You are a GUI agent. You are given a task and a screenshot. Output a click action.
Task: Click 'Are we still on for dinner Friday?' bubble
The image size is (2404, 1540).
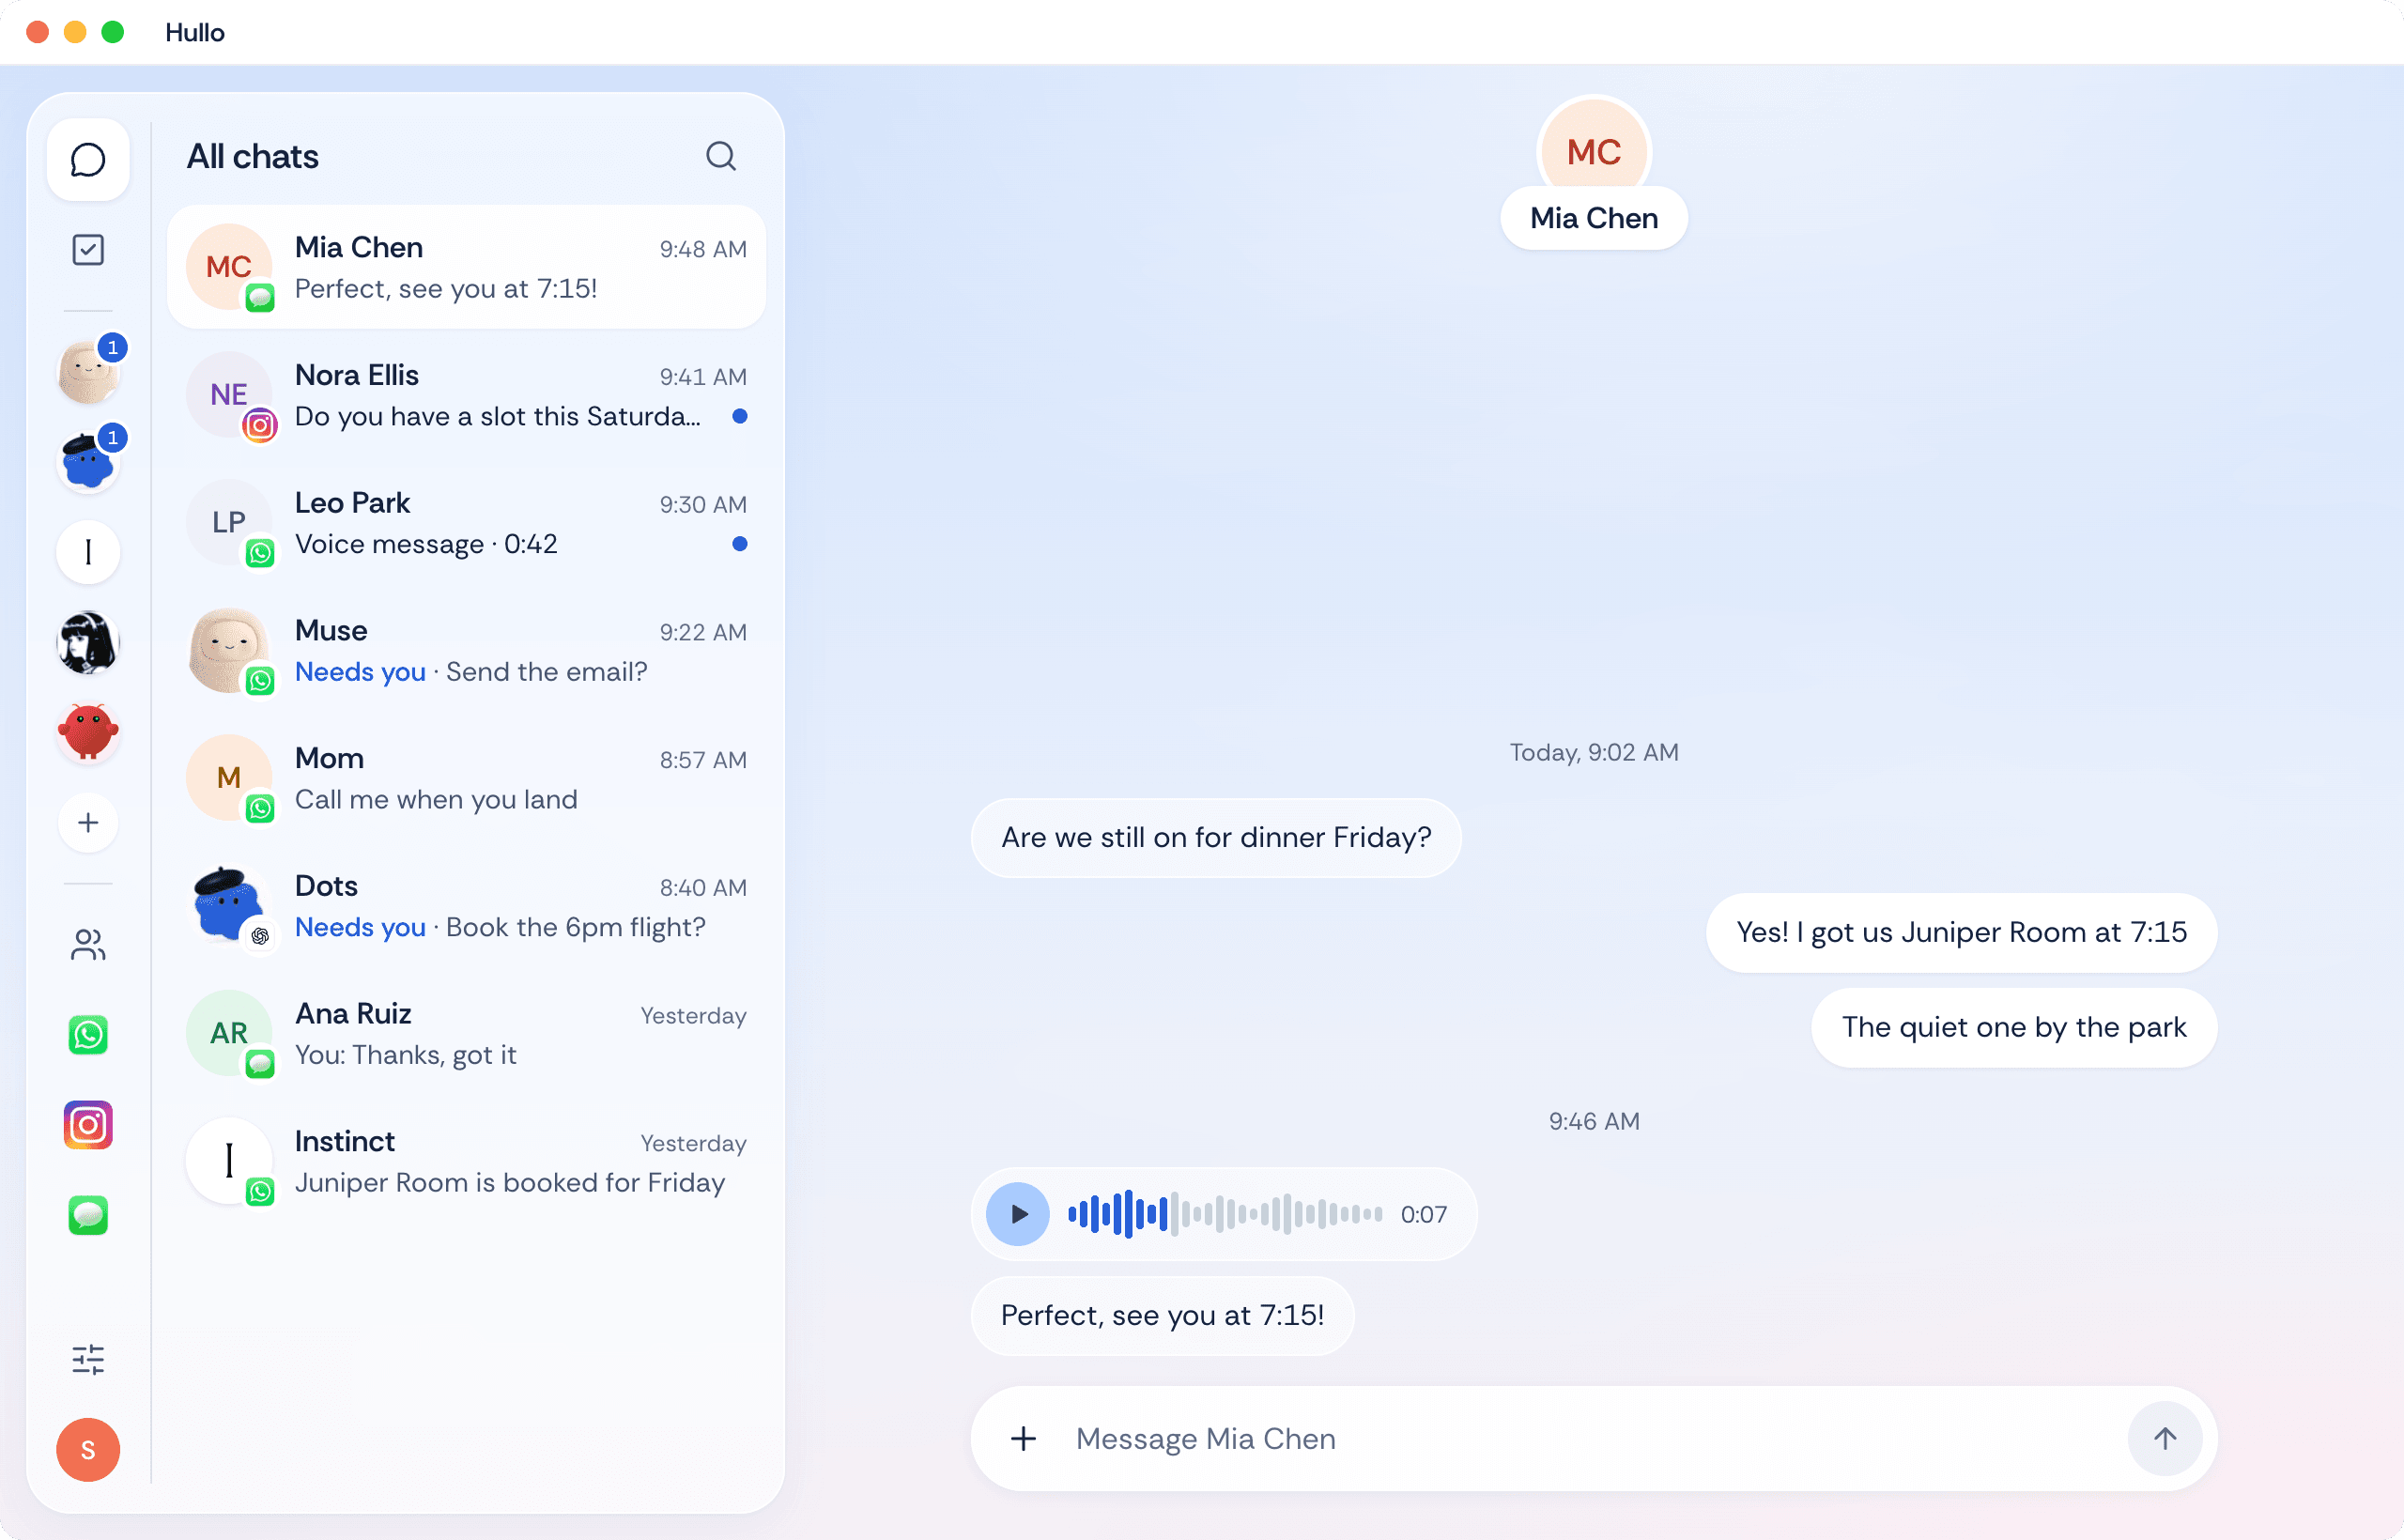click(1216, 838)
